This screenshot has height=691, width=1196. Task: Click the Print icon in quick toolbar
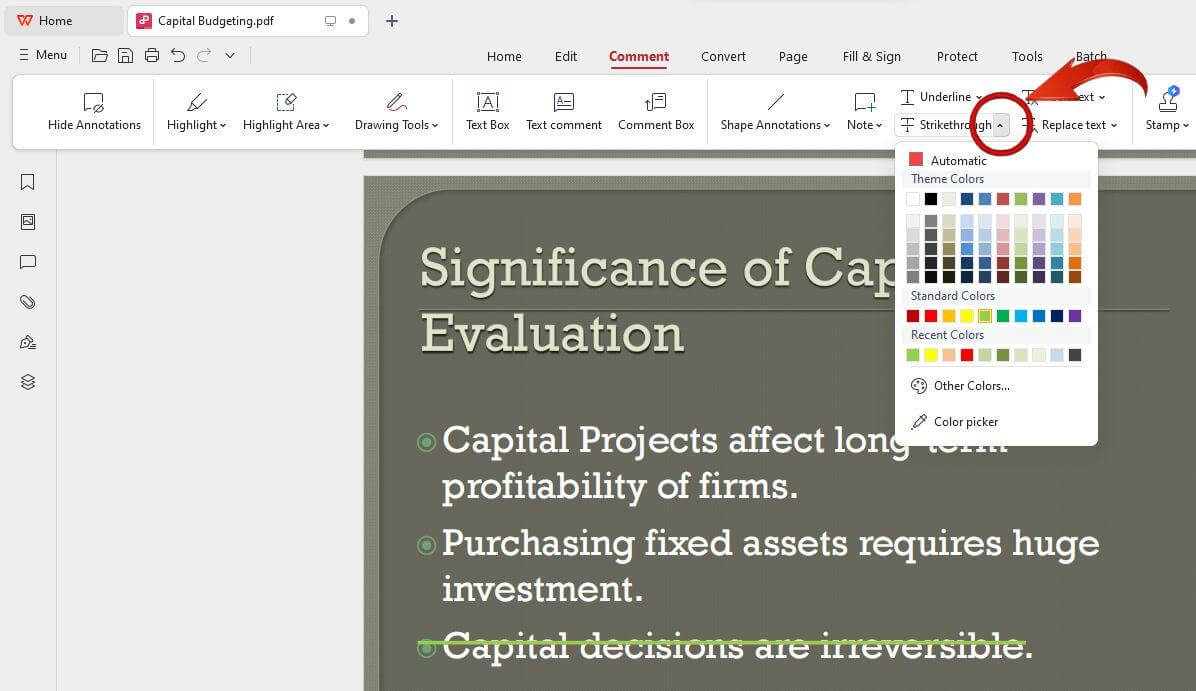point(152,55)
